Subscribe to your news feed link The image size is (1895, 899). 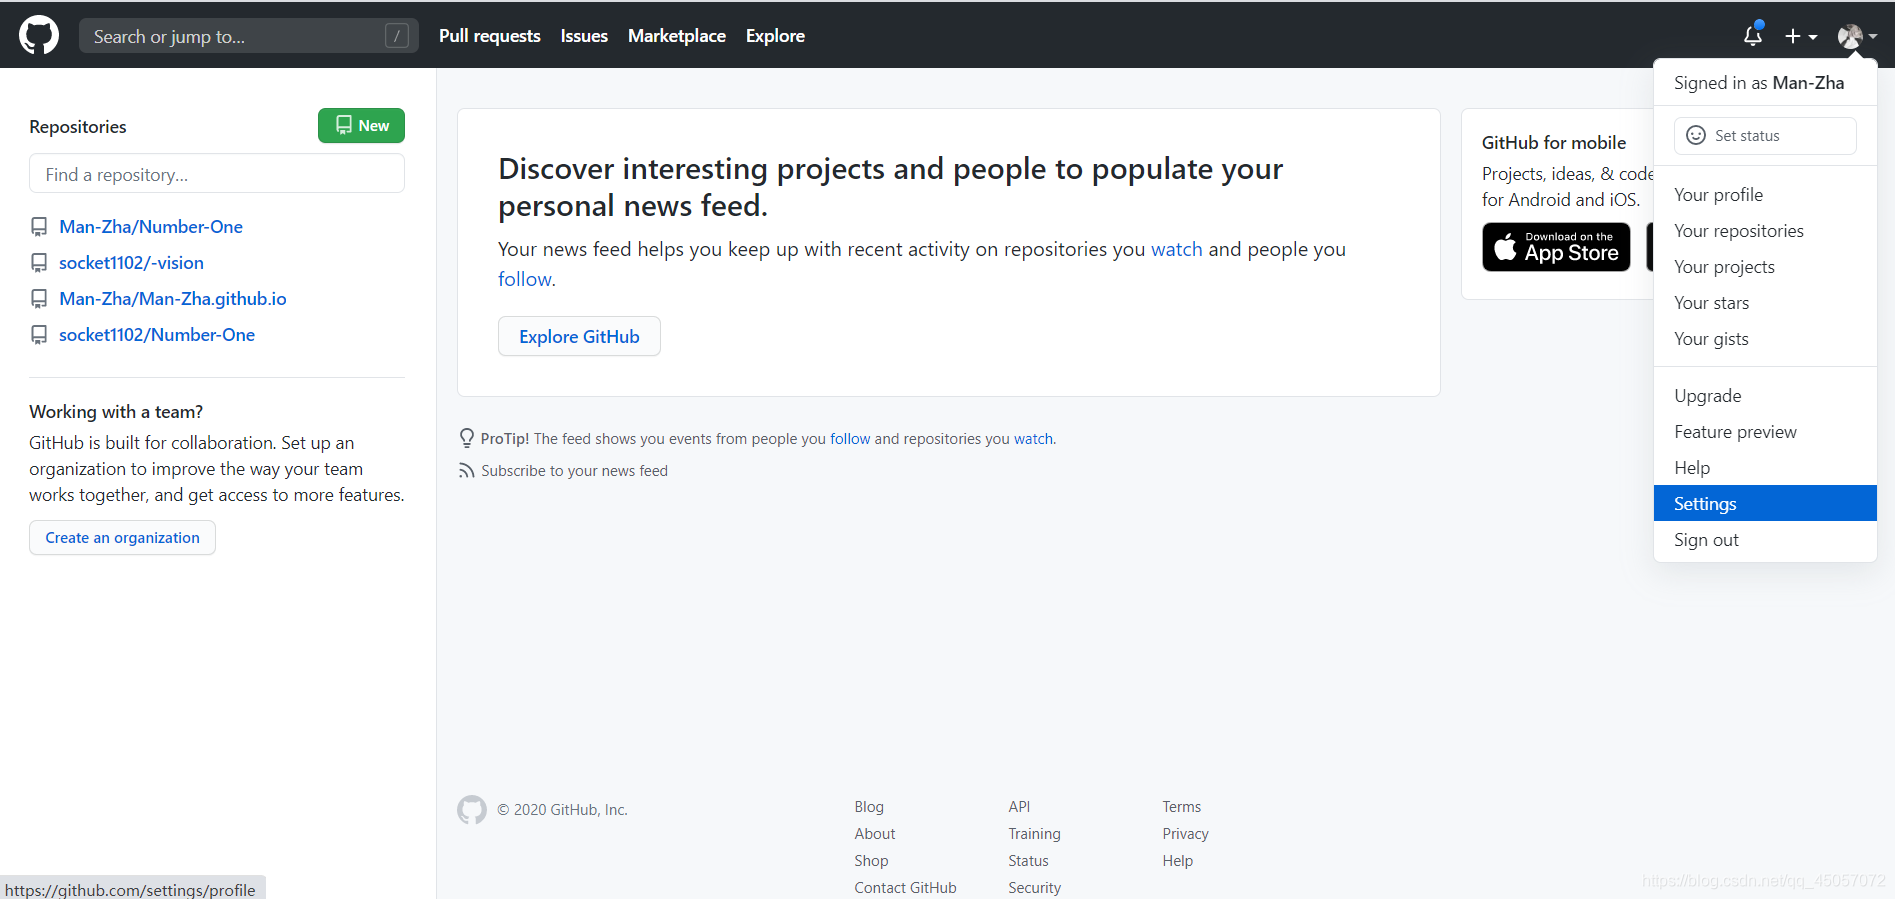574,470
